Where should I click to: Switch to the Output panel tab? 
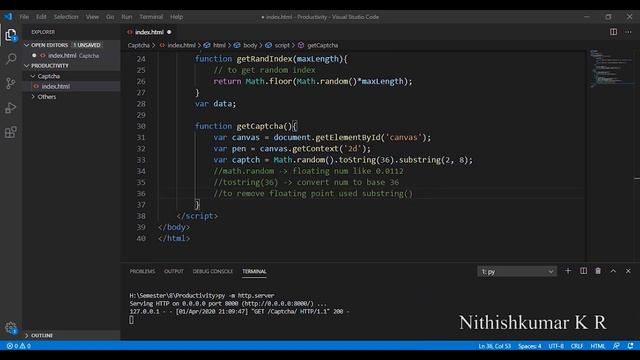click(174, 271)
